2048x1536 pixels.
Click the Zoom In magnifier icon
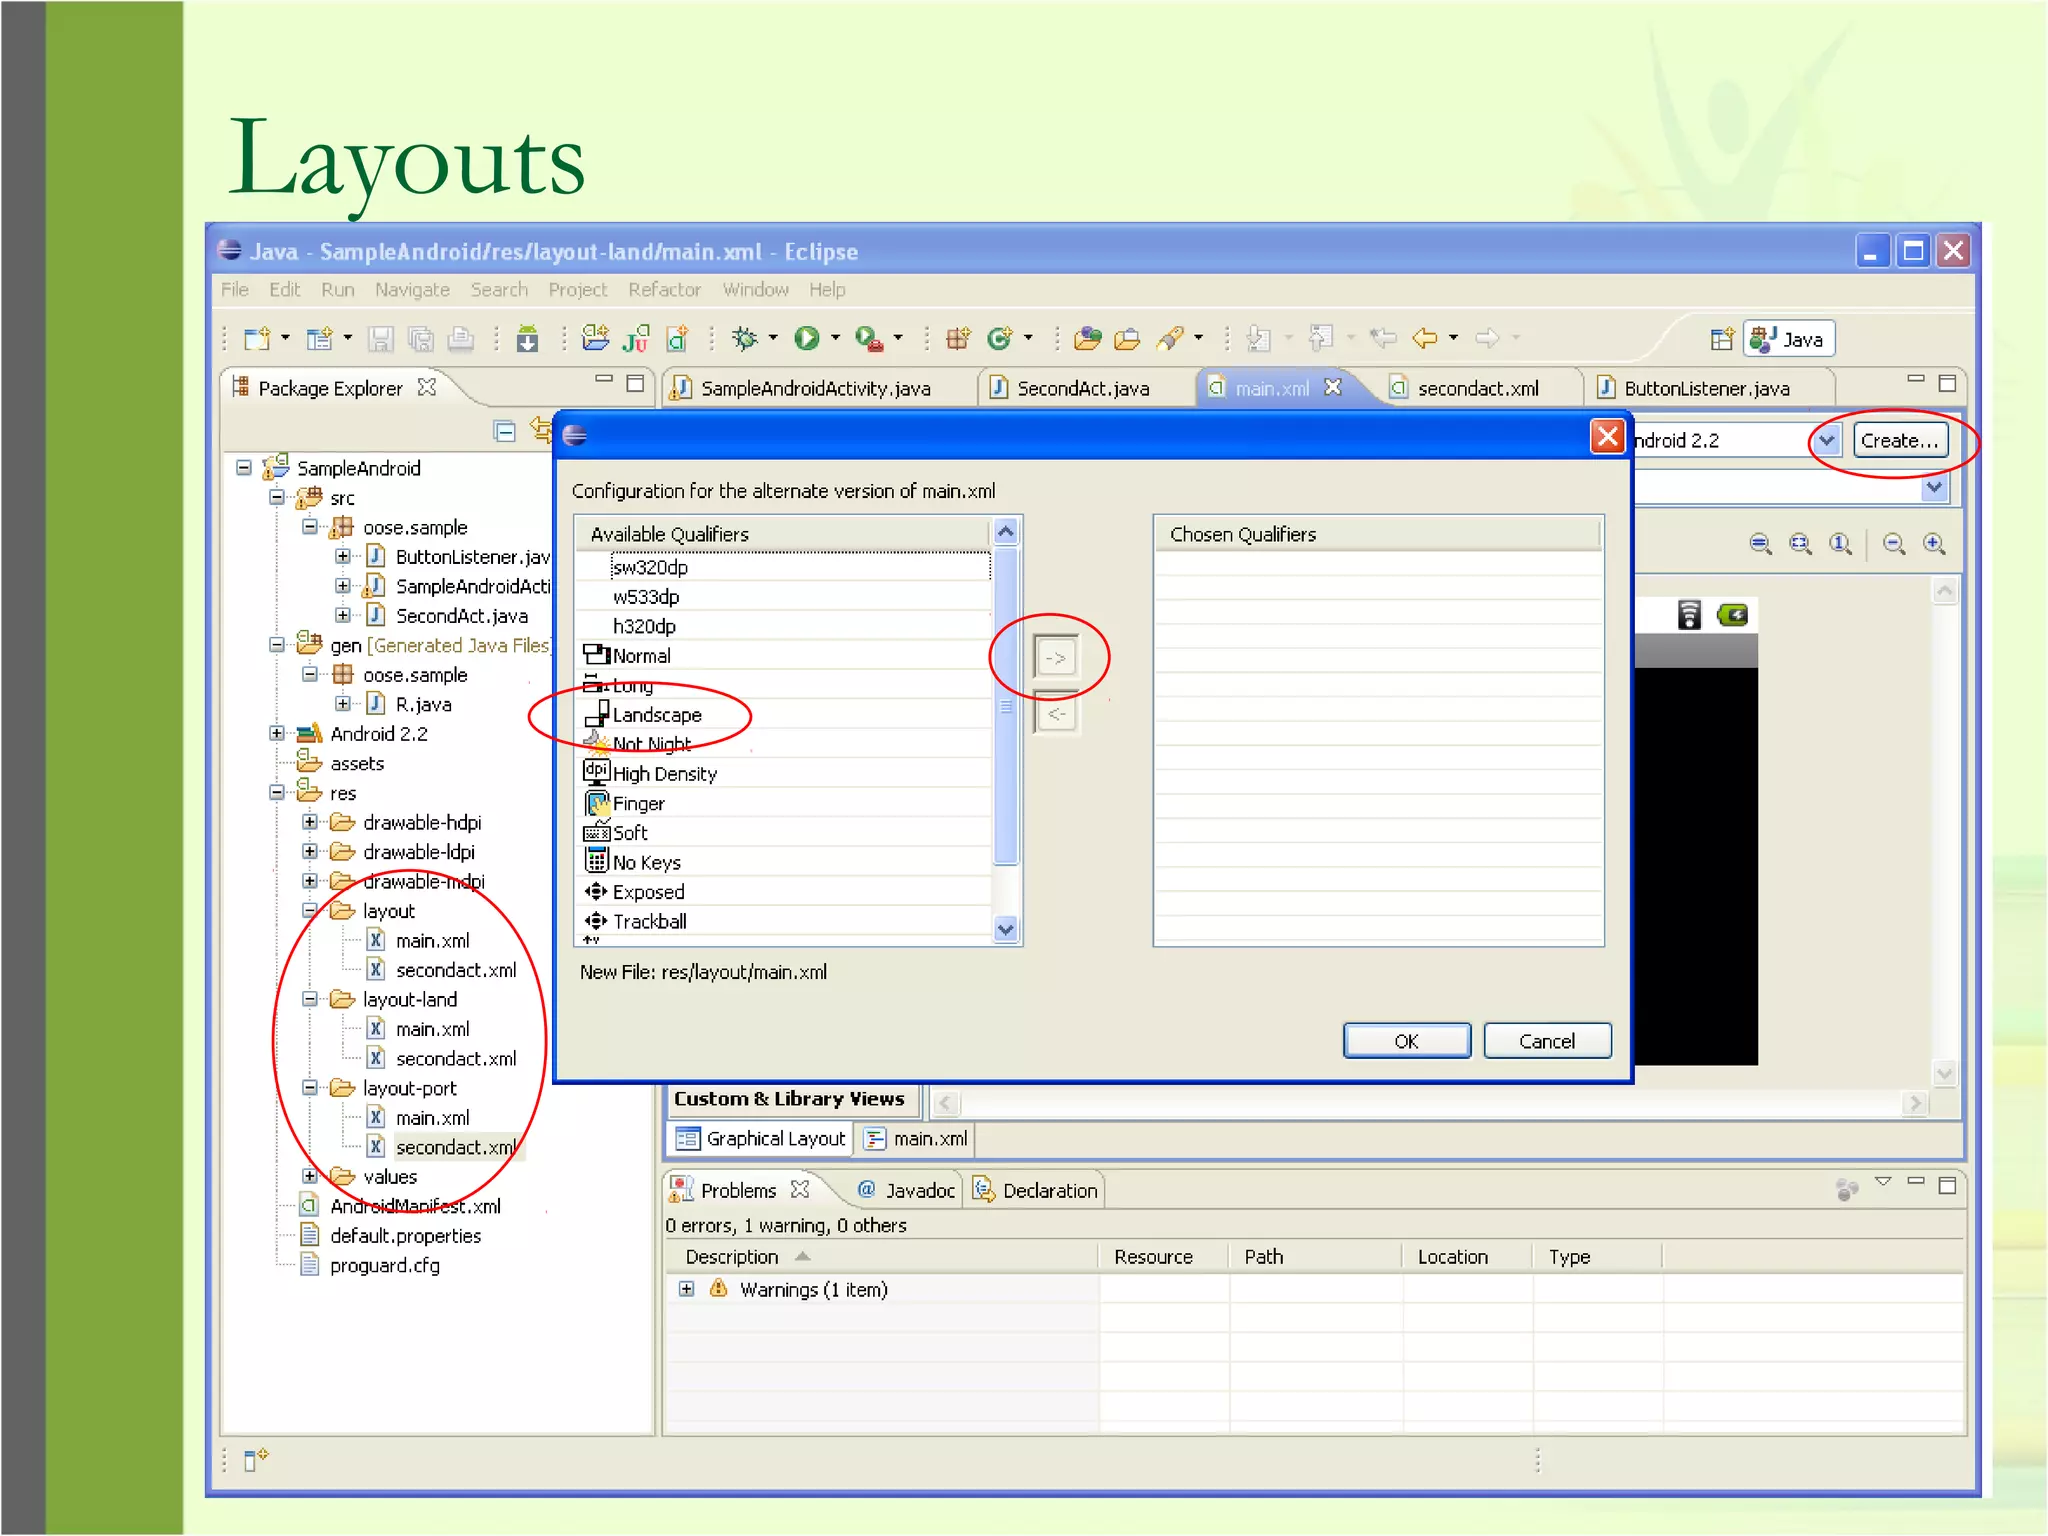(x=1934, y=543)
